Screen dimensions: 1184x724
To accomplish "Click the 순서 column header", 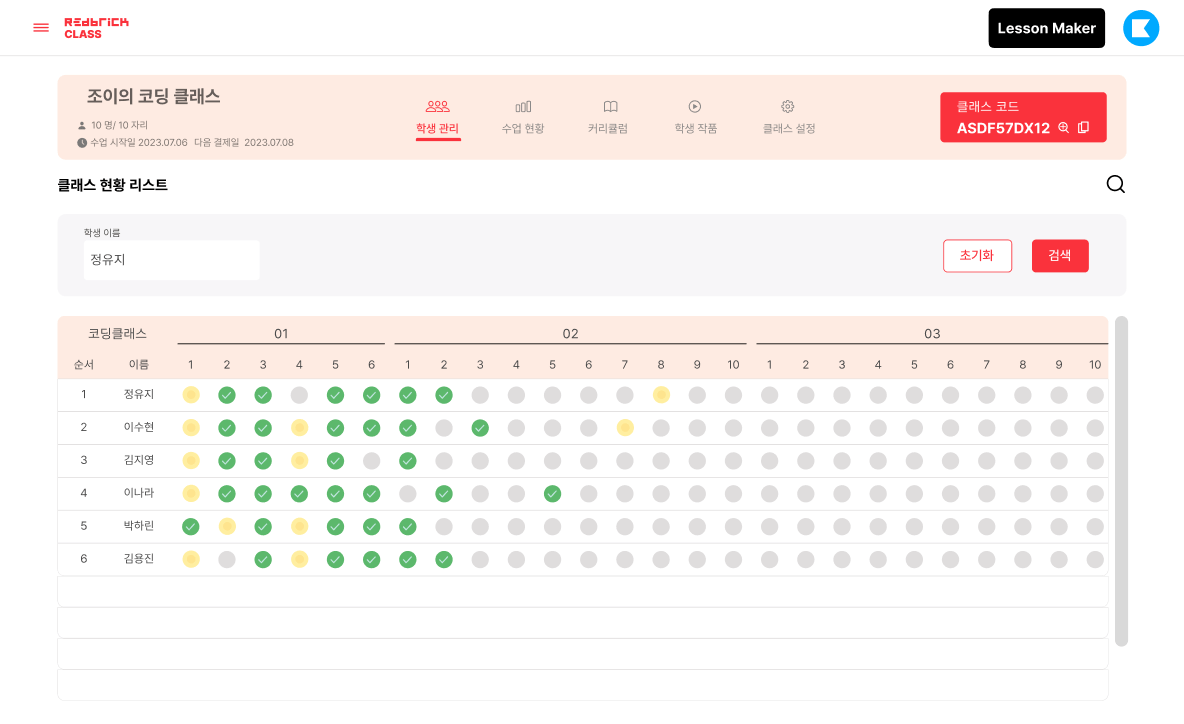I will 84,365.
